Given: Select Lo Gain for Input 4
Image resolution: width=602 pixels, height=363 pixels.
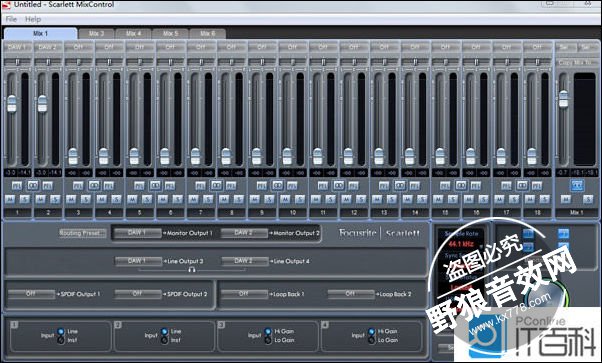Looking at the screenshot, I should pyautogui.click(x=372, y=340).
